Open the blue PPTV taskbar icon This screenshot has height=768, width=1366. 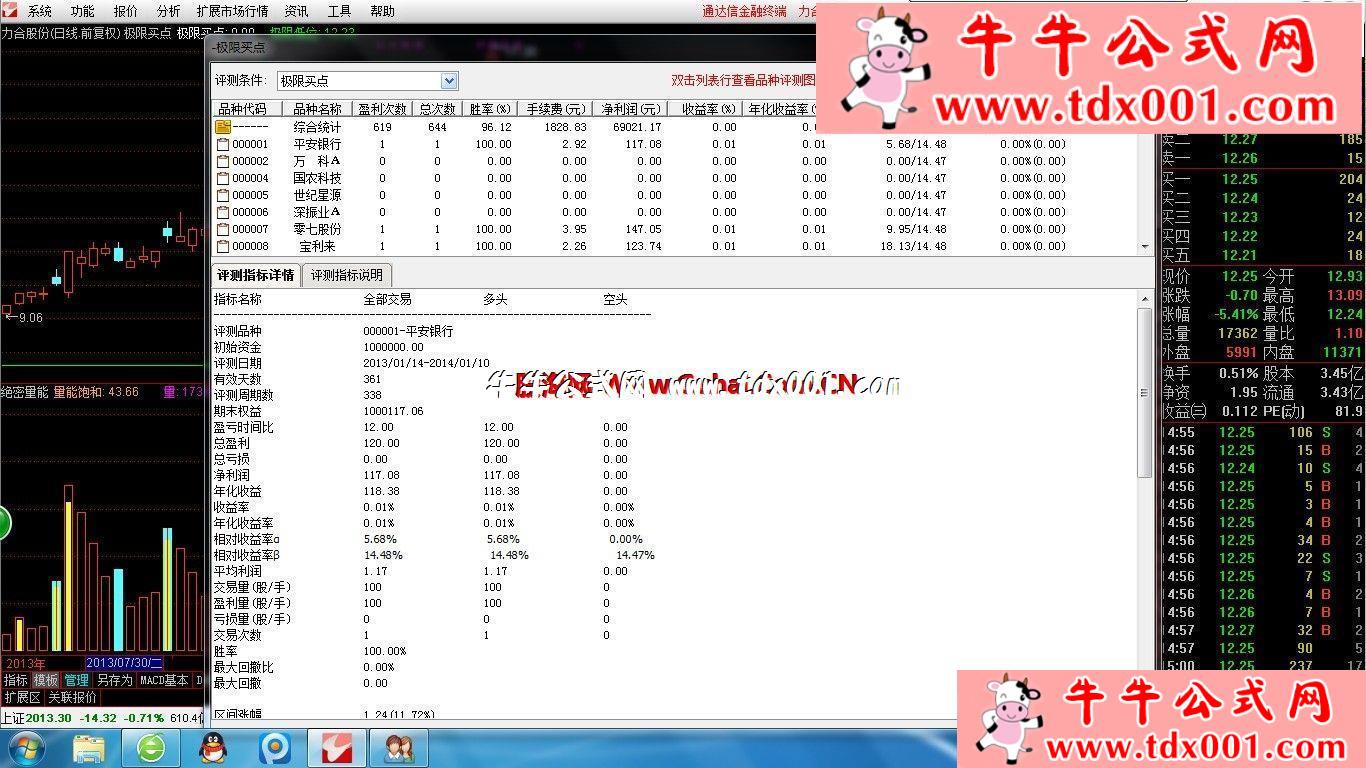coord(275,748)
